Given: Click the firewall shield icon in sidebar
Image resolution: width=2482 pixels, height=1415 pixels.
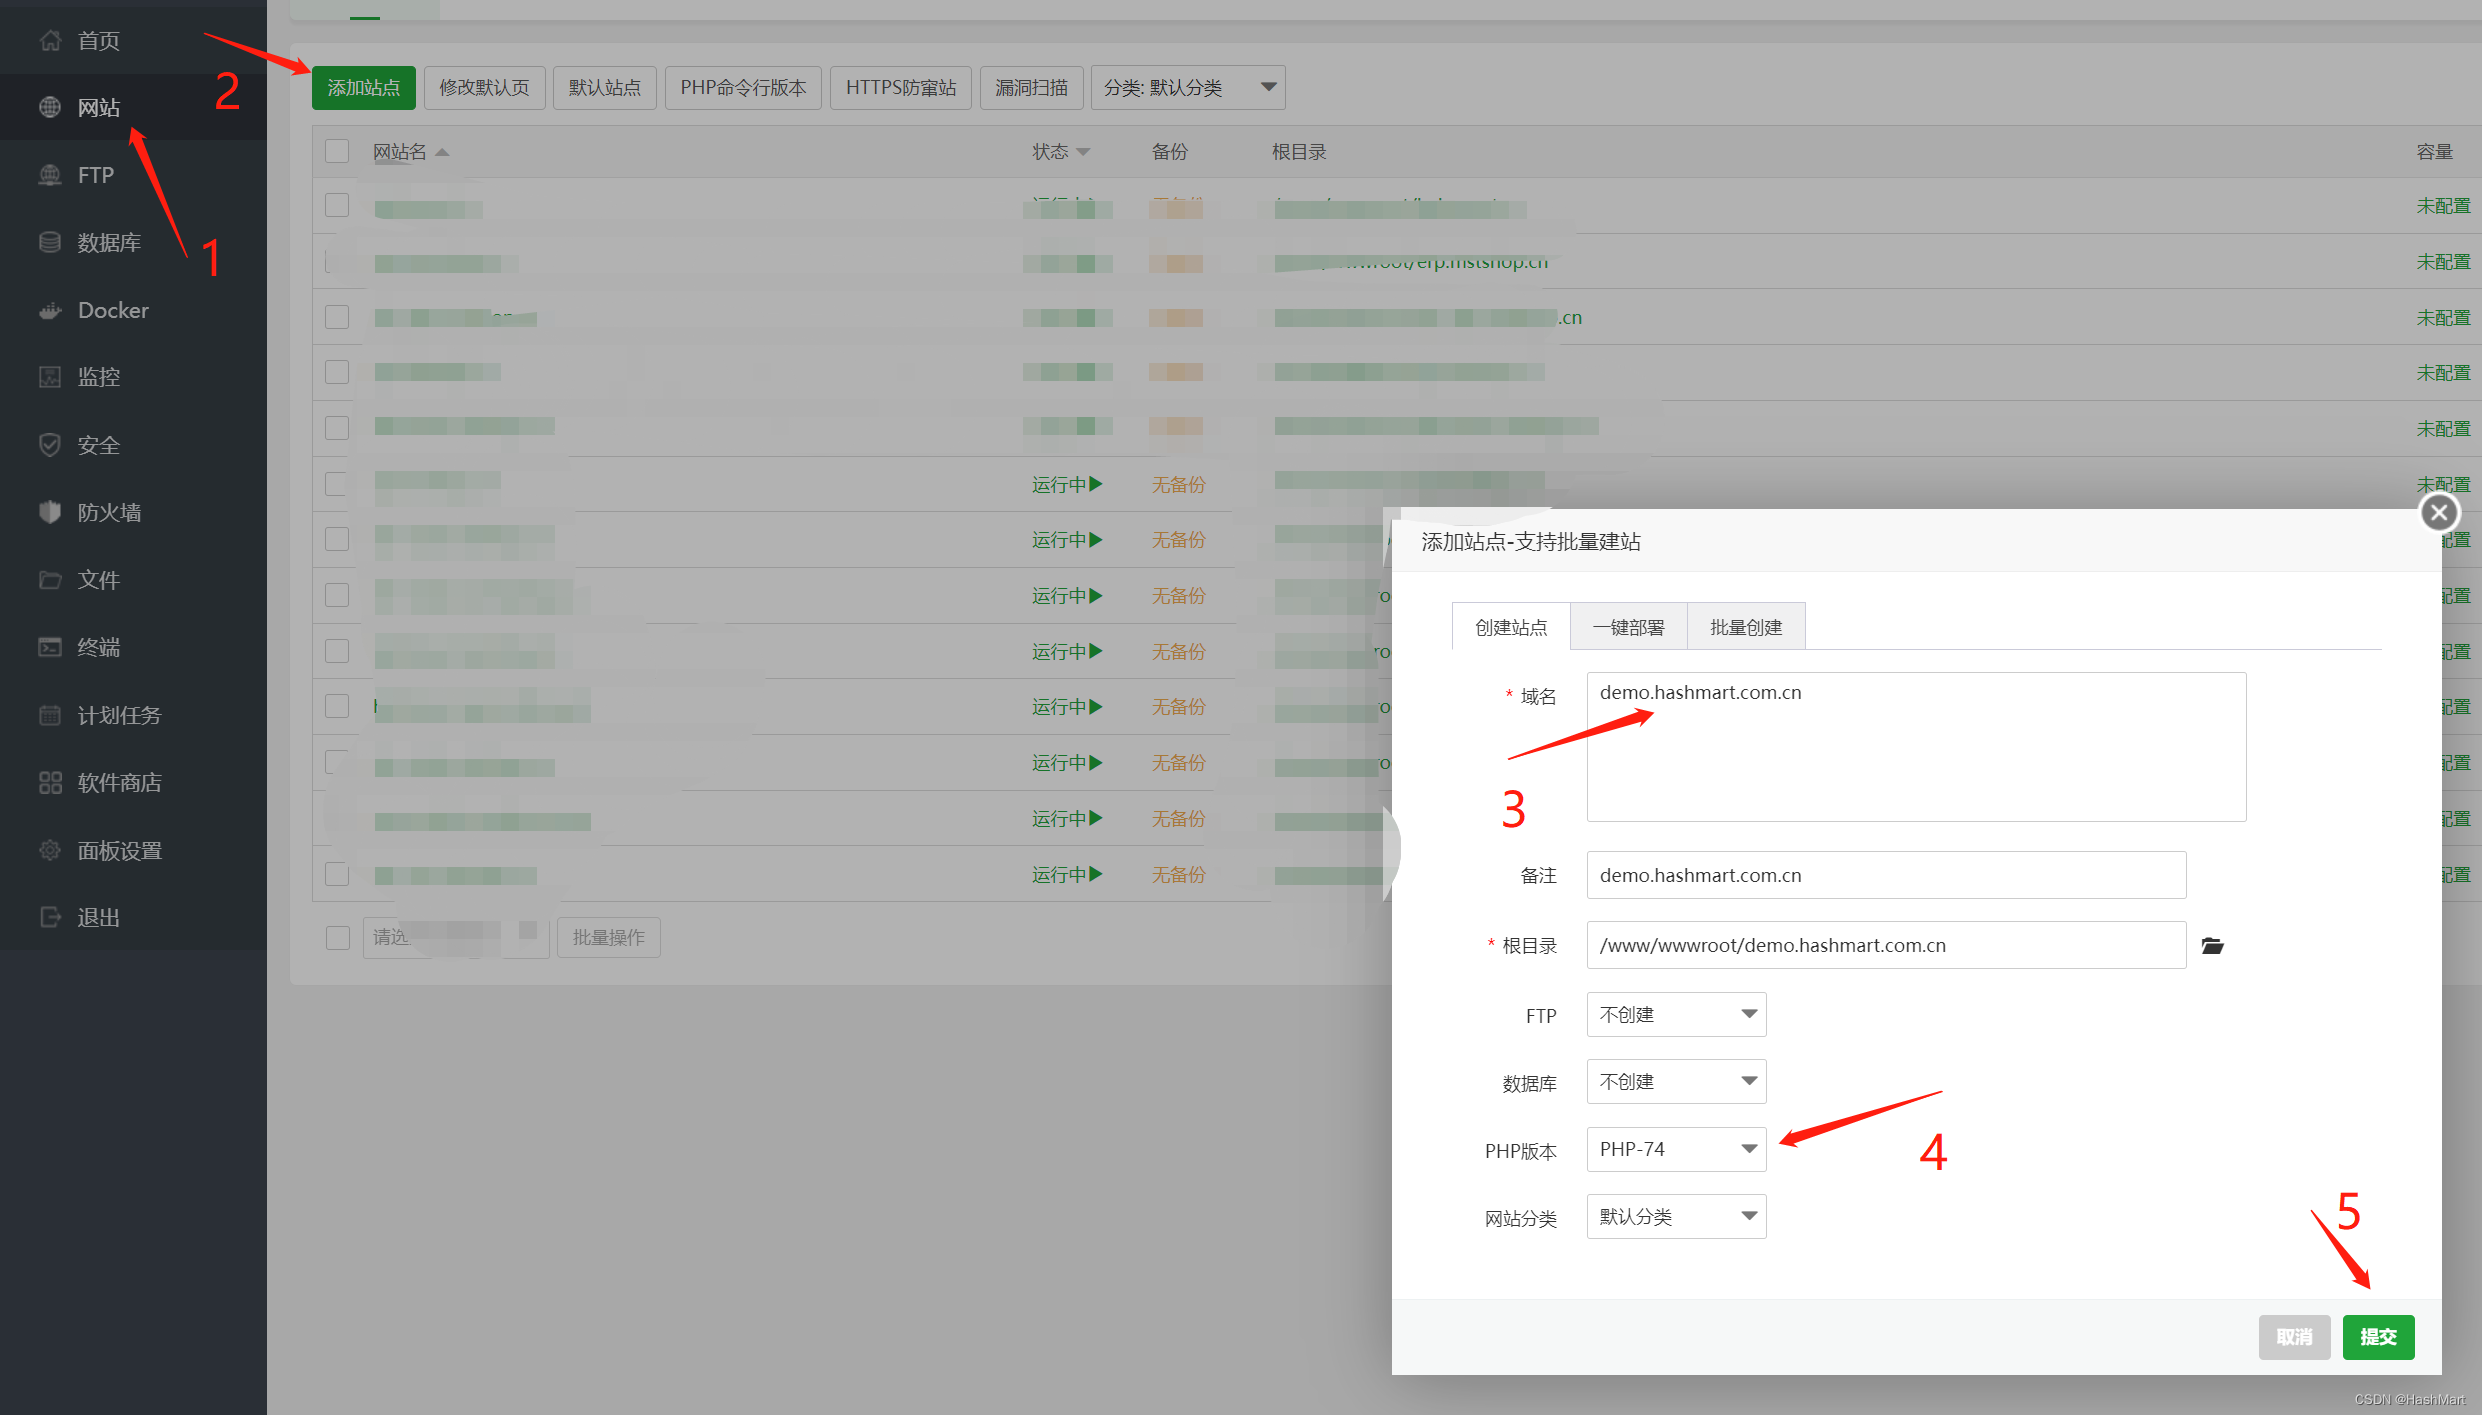Looking at the screenshot, I should tap(50, 512).
